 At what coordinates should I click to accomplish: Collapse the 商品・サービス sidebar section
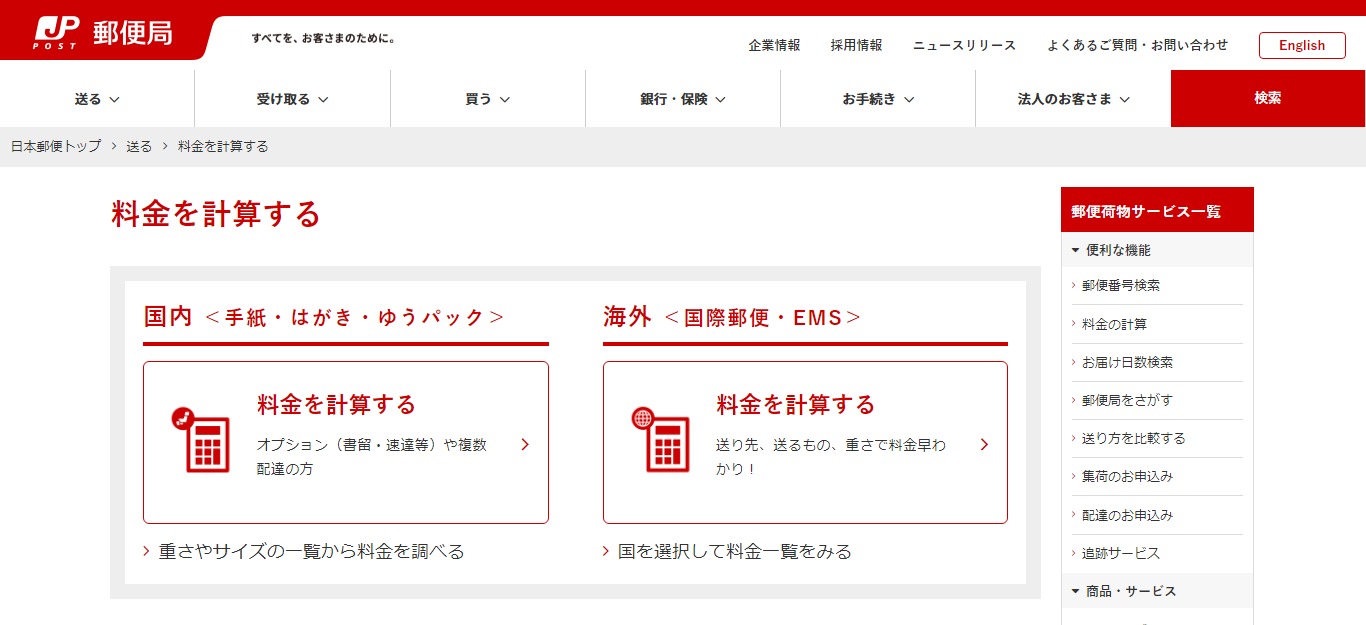tap(1157, 591)
